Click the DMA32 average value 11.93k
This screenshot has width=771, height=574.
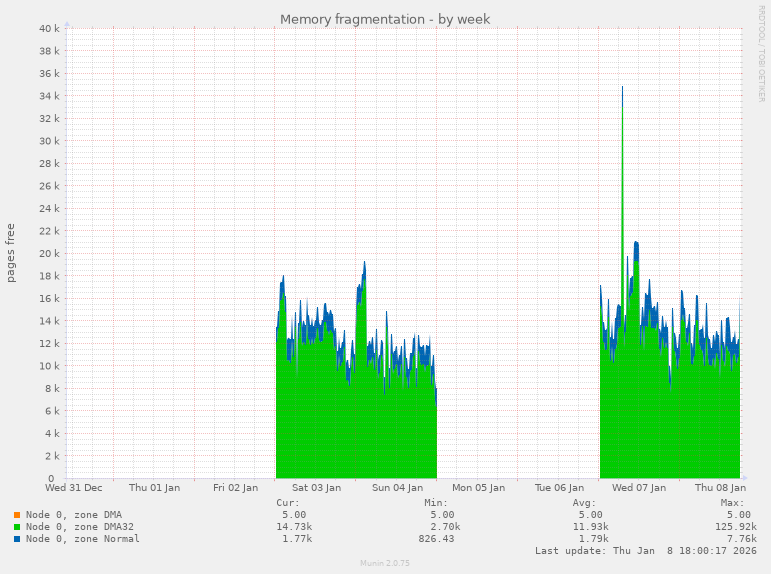[x=591, y=527]
